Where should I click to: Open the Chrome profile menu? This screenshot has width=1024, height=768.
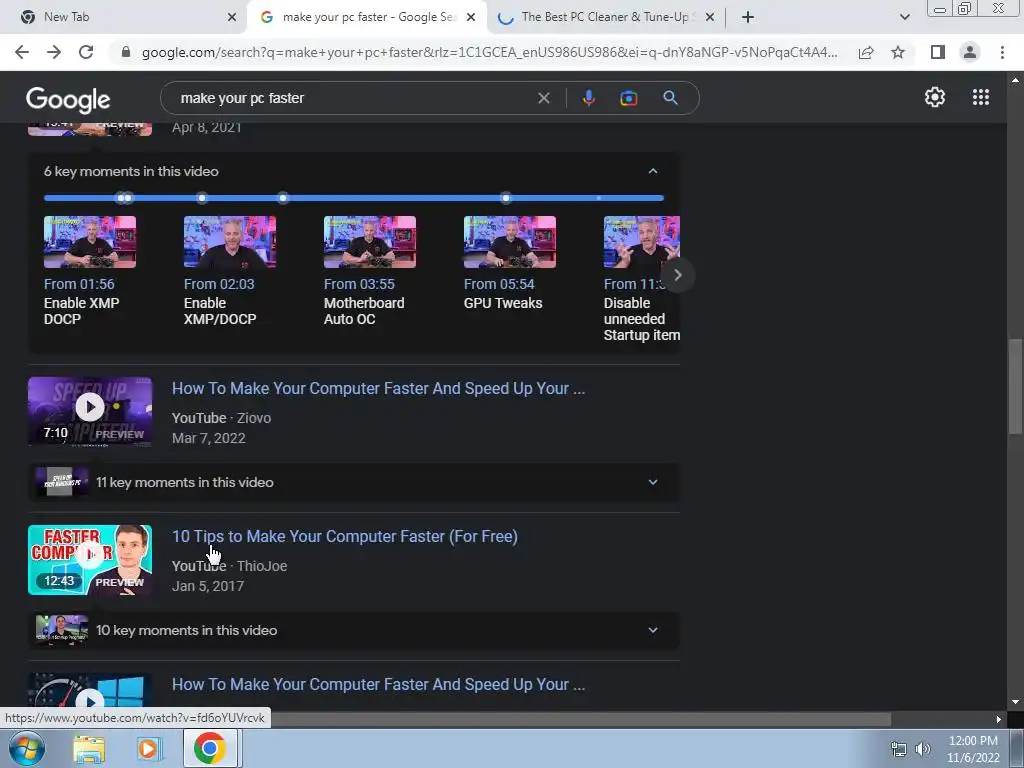click(970, 52)
